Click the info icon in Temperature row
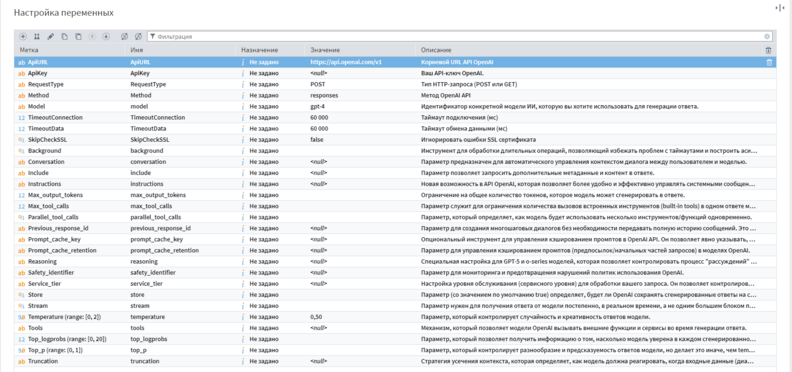Screen dimensions: 792x372 [x=242, y=317]
